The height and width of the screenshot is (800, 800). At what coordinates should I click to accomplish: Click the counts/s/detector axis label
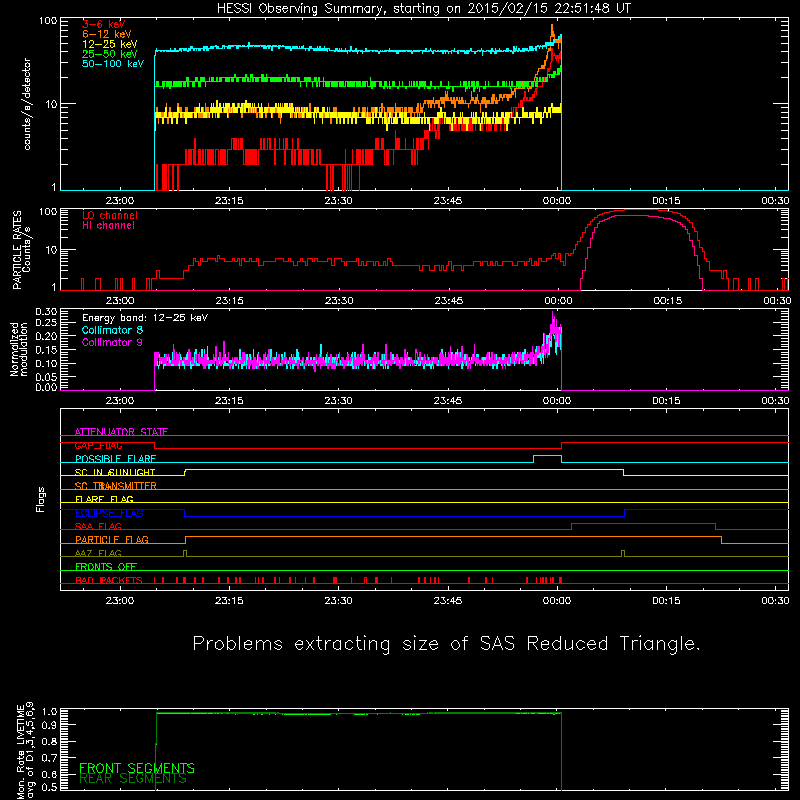point(27,104)
